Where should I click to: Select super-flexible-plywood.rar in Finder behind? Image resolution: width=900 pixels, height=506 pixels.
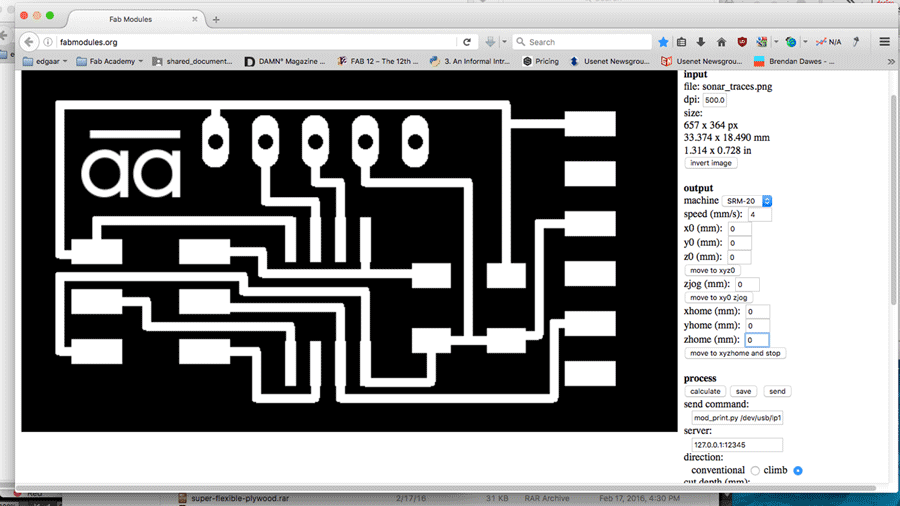click(240, 499)
